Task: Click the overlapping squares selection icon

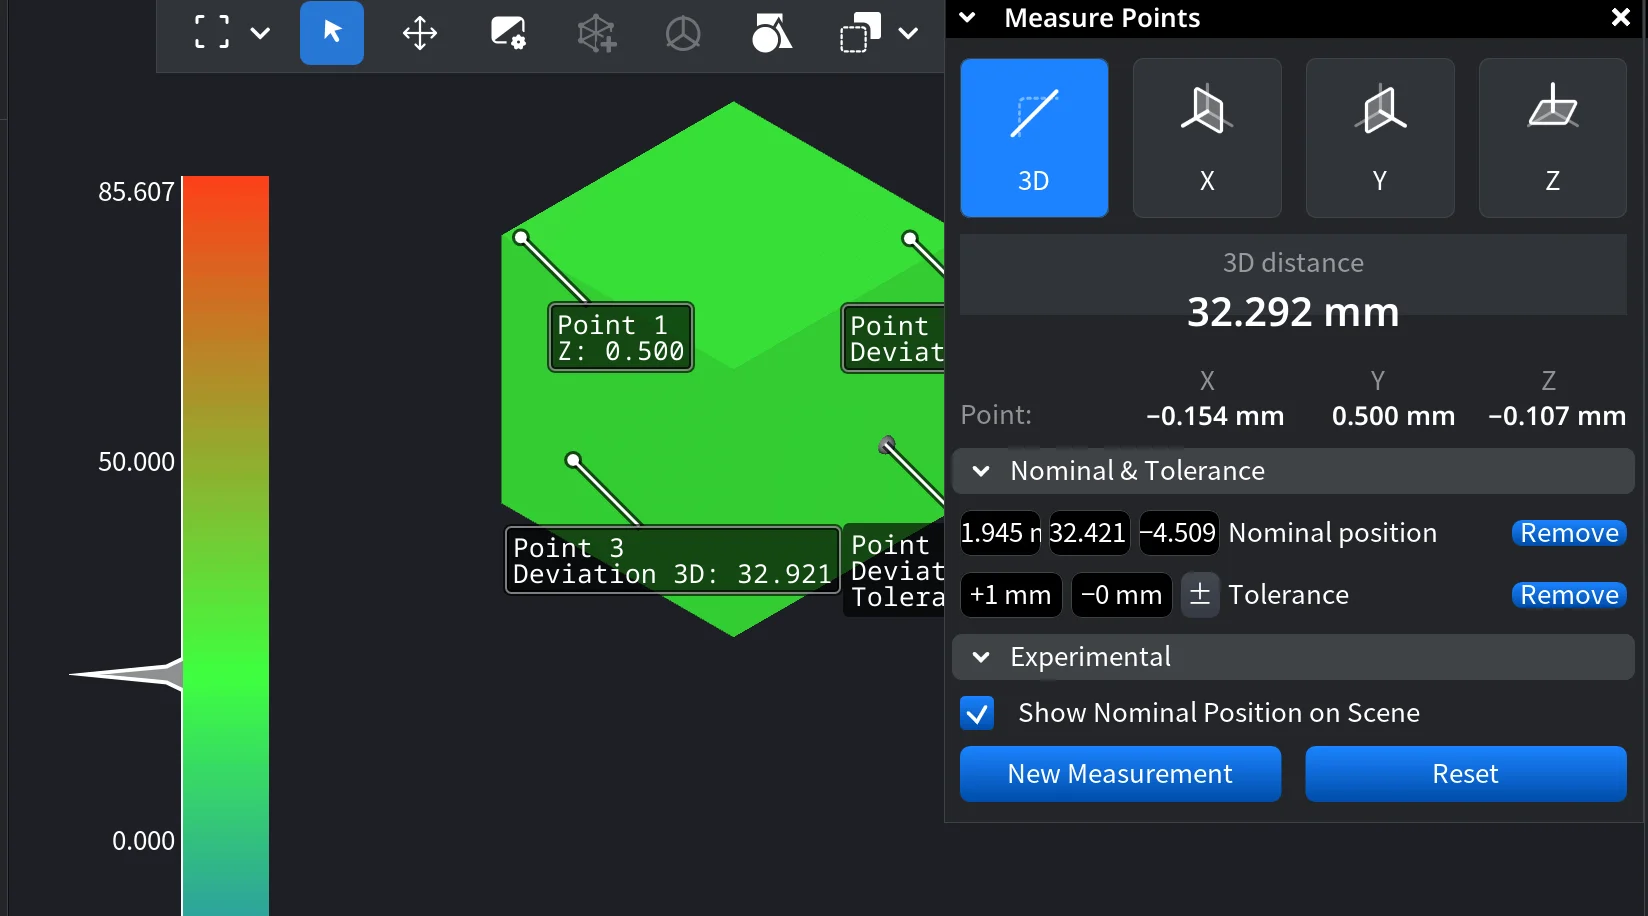Action: [x=859, y=33]
